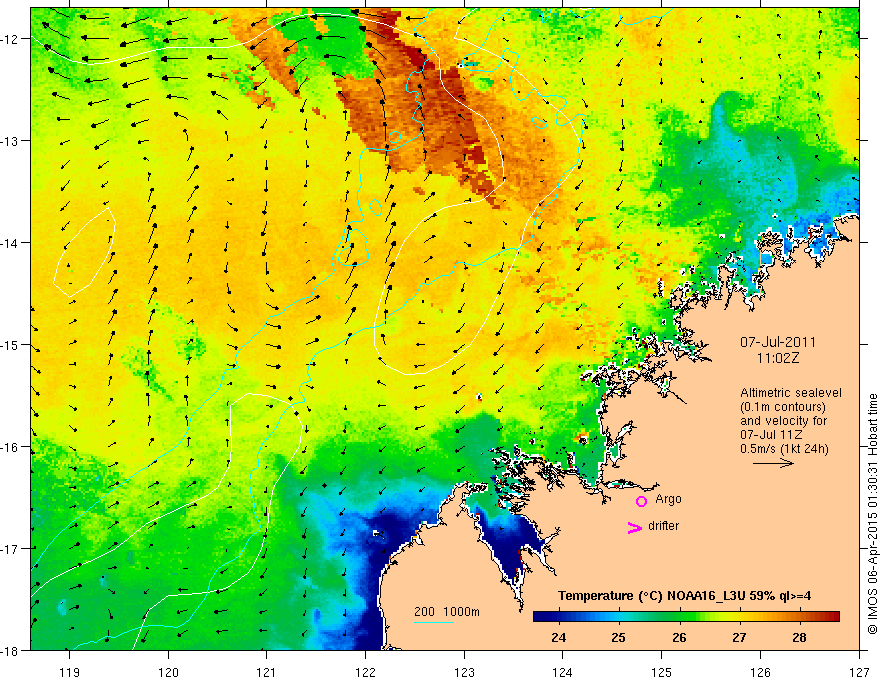880x680 pixels.
Task: Click the latitude axis label -17
Action: [x=11, y=548]
